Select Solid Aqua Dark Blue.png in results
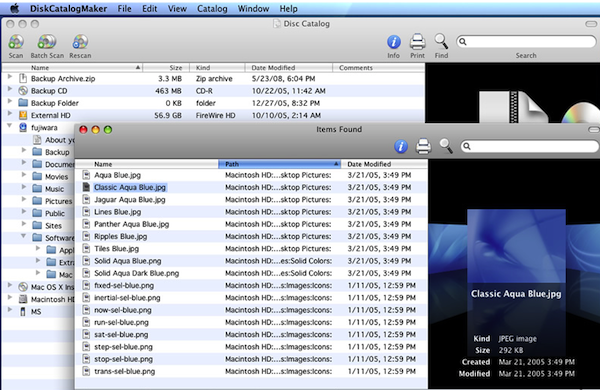Viewport: 600px width, 390px height. [x=137, y=273]
